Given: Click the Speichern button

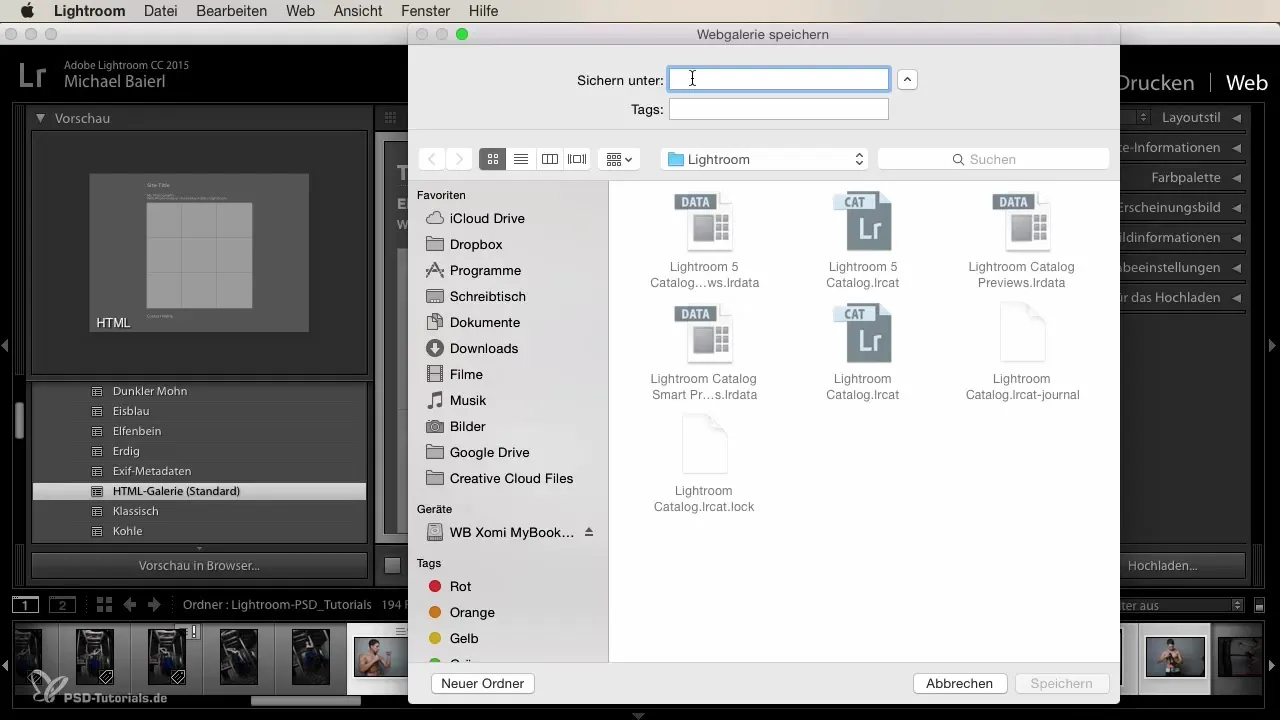Looking at the screenshot, I should tap(1061, 684).
